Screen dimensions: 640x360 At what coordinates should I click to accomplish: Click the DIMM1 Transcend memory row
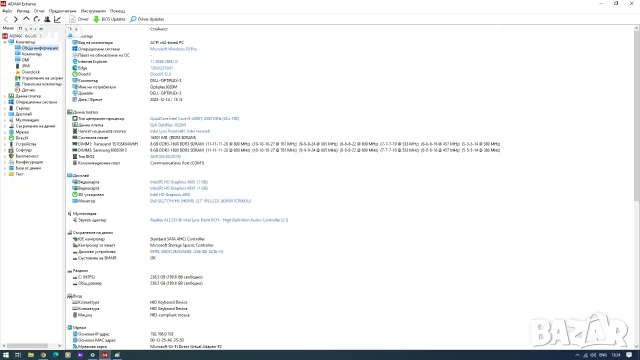click(286, 144)
